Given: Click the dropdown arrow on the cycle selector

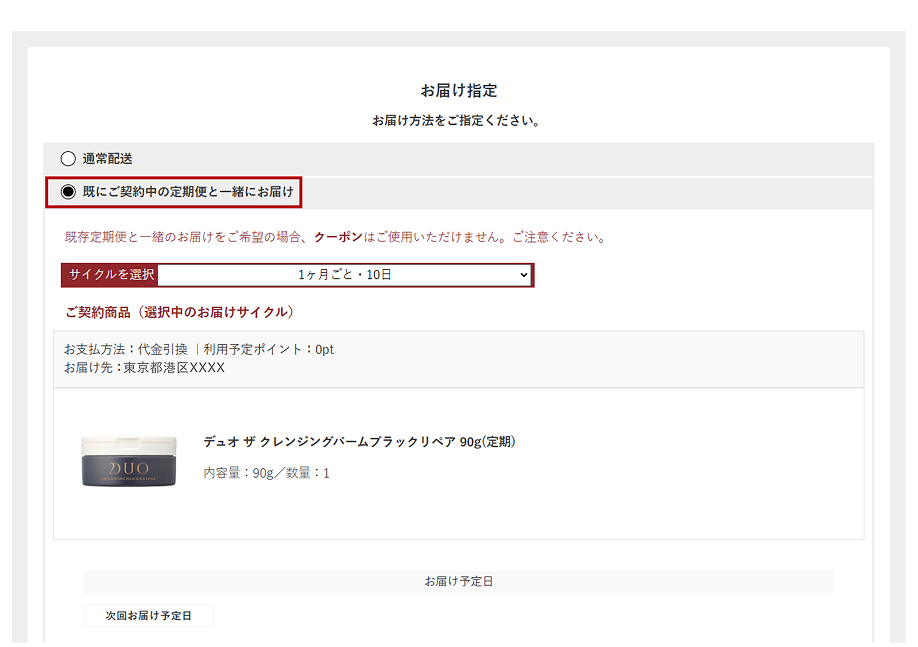Looking at the screenshot, I should pos(523,275).
